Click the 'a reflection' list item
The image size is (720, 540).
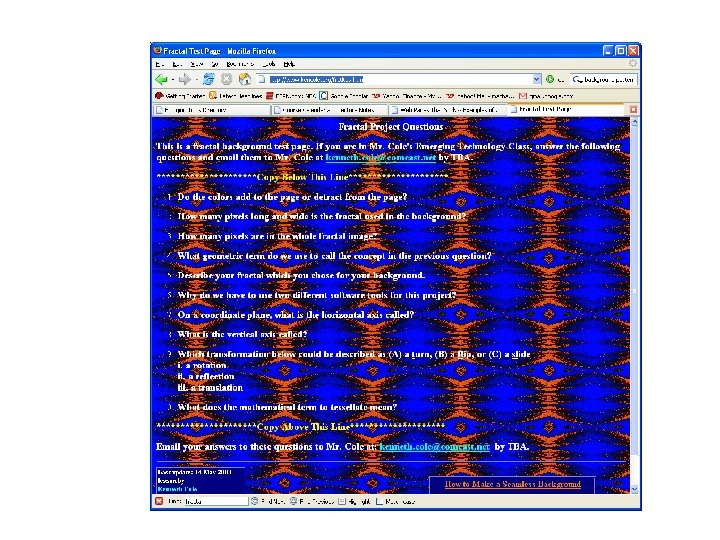(206, 377)
